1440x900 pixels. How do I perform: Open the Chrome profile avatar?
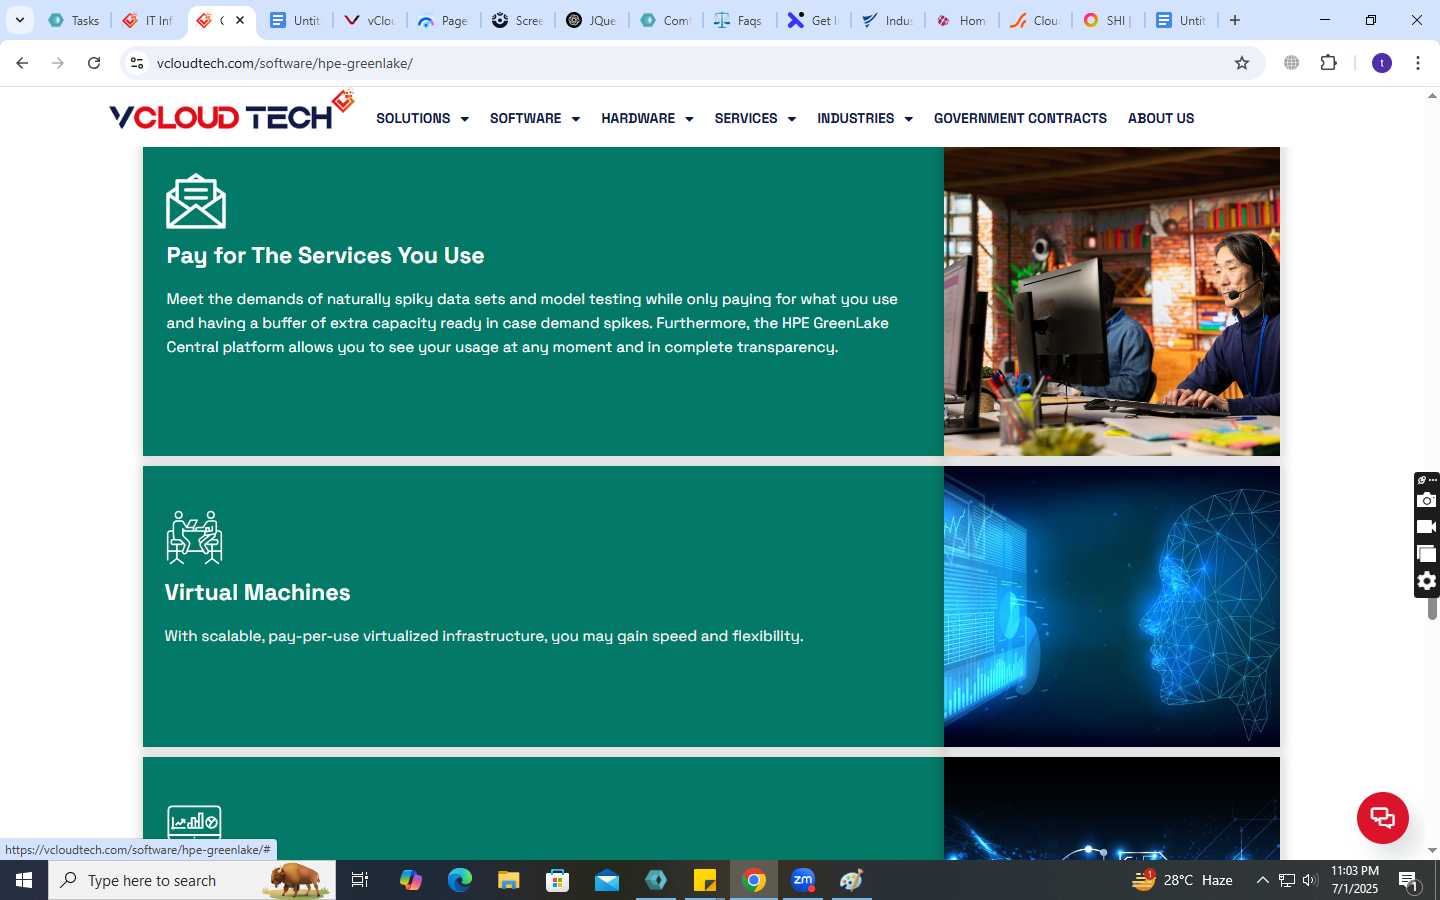1382,63
